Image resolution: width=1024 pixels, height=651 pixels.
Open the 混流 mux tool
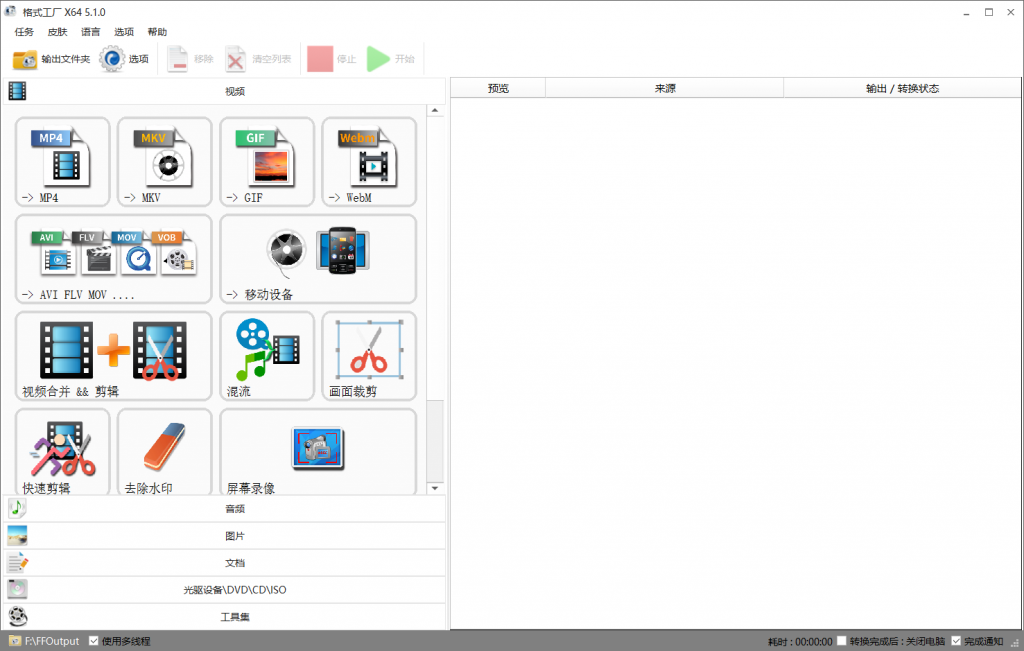click(x=266, y=355)
